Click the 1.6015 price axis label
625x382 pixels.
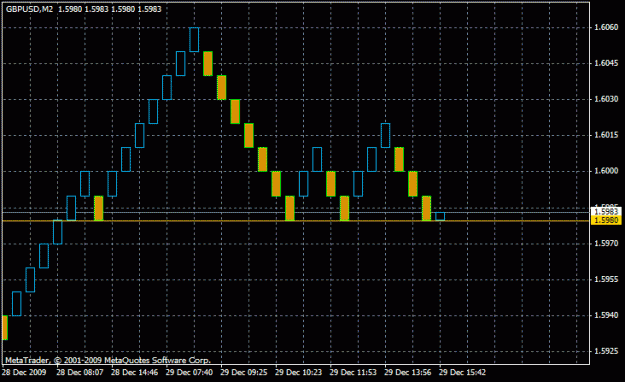point(606,135)
